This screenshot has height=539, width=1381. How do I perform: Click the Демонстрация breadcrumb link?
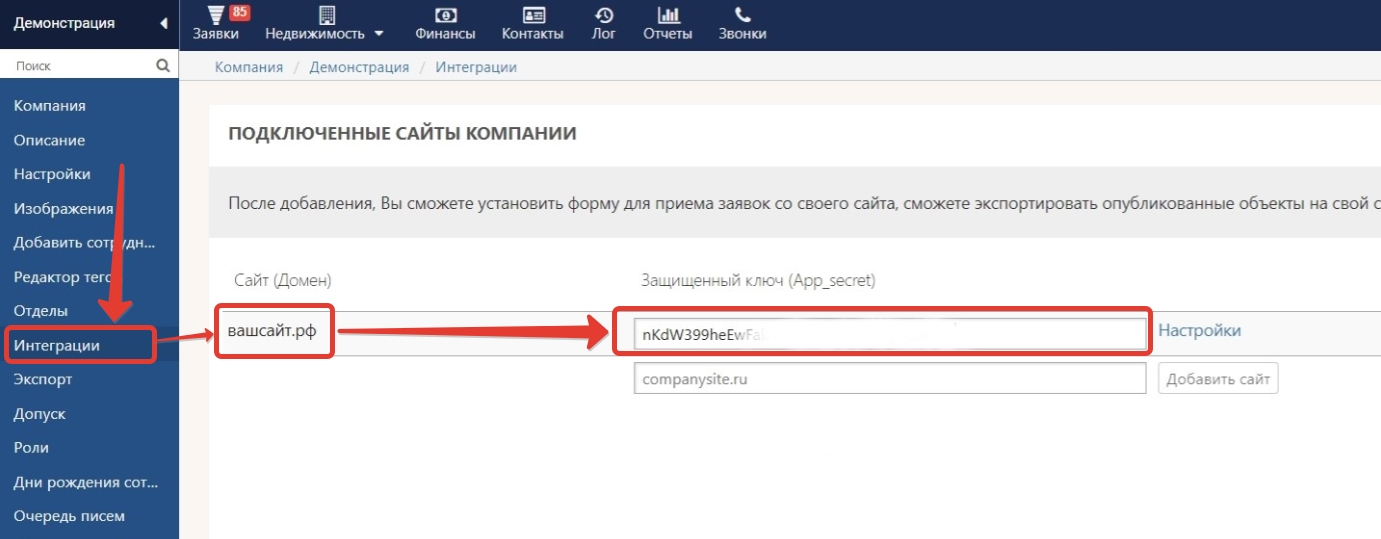click(359, 67)
